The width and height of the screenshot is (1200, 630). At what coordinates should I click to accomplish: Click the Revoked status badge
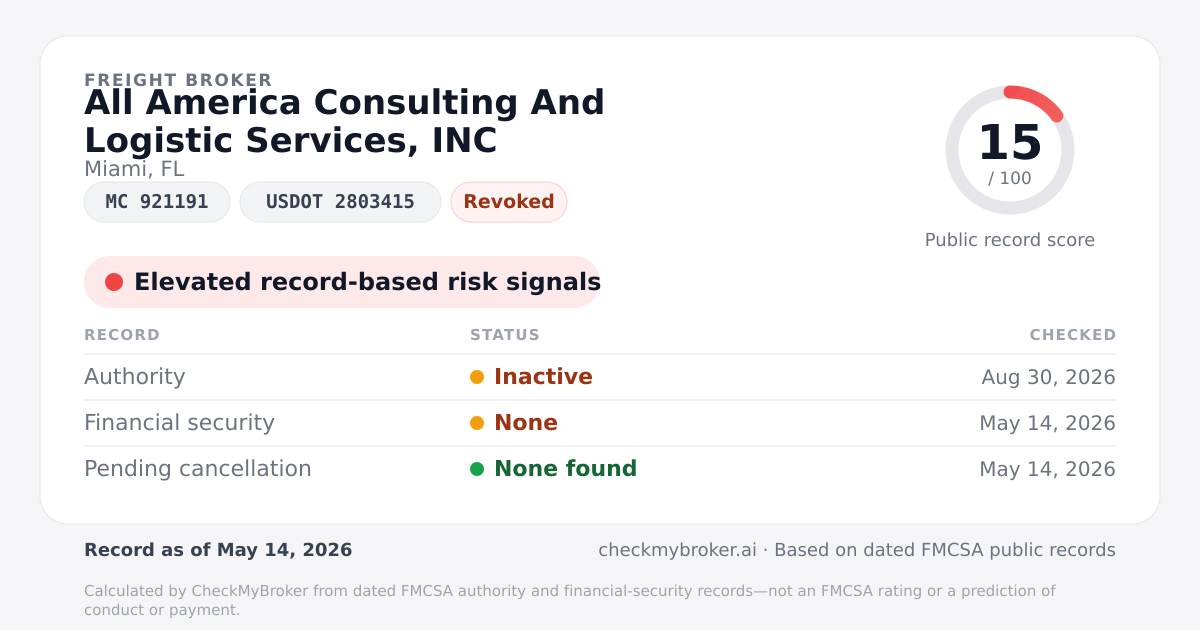pos(509,202)
